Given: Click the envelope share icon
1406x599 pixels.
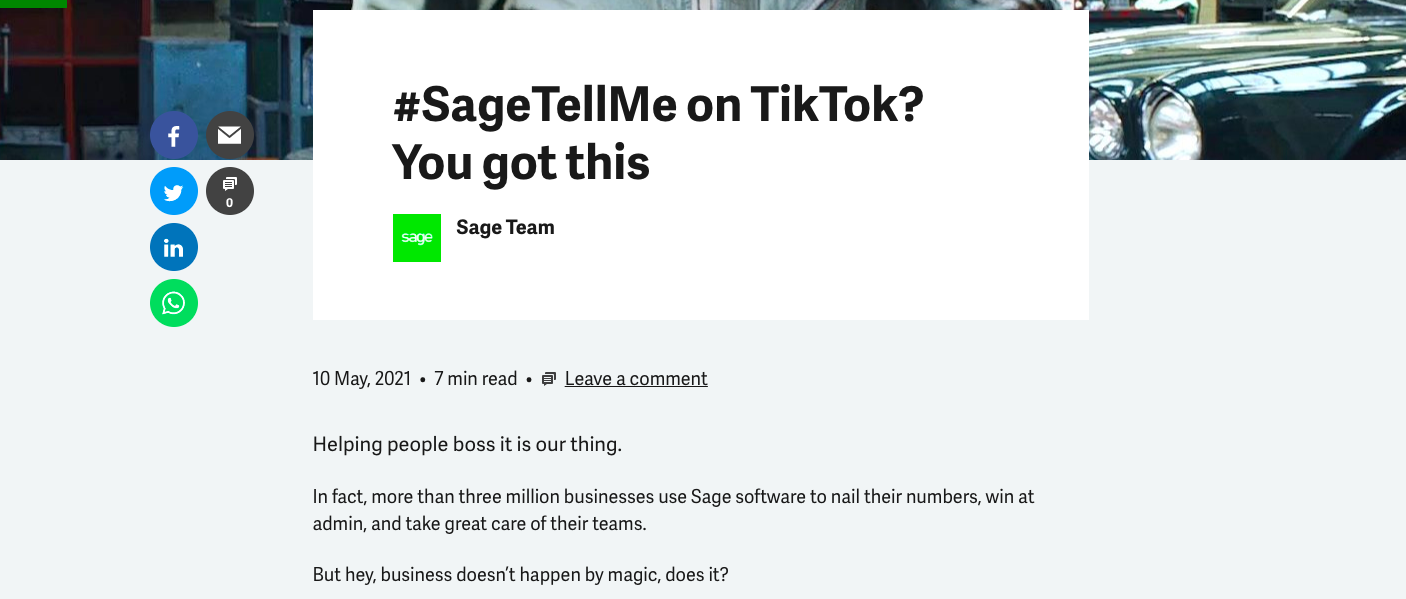Looking at the screenshot, I should point(230,135).
